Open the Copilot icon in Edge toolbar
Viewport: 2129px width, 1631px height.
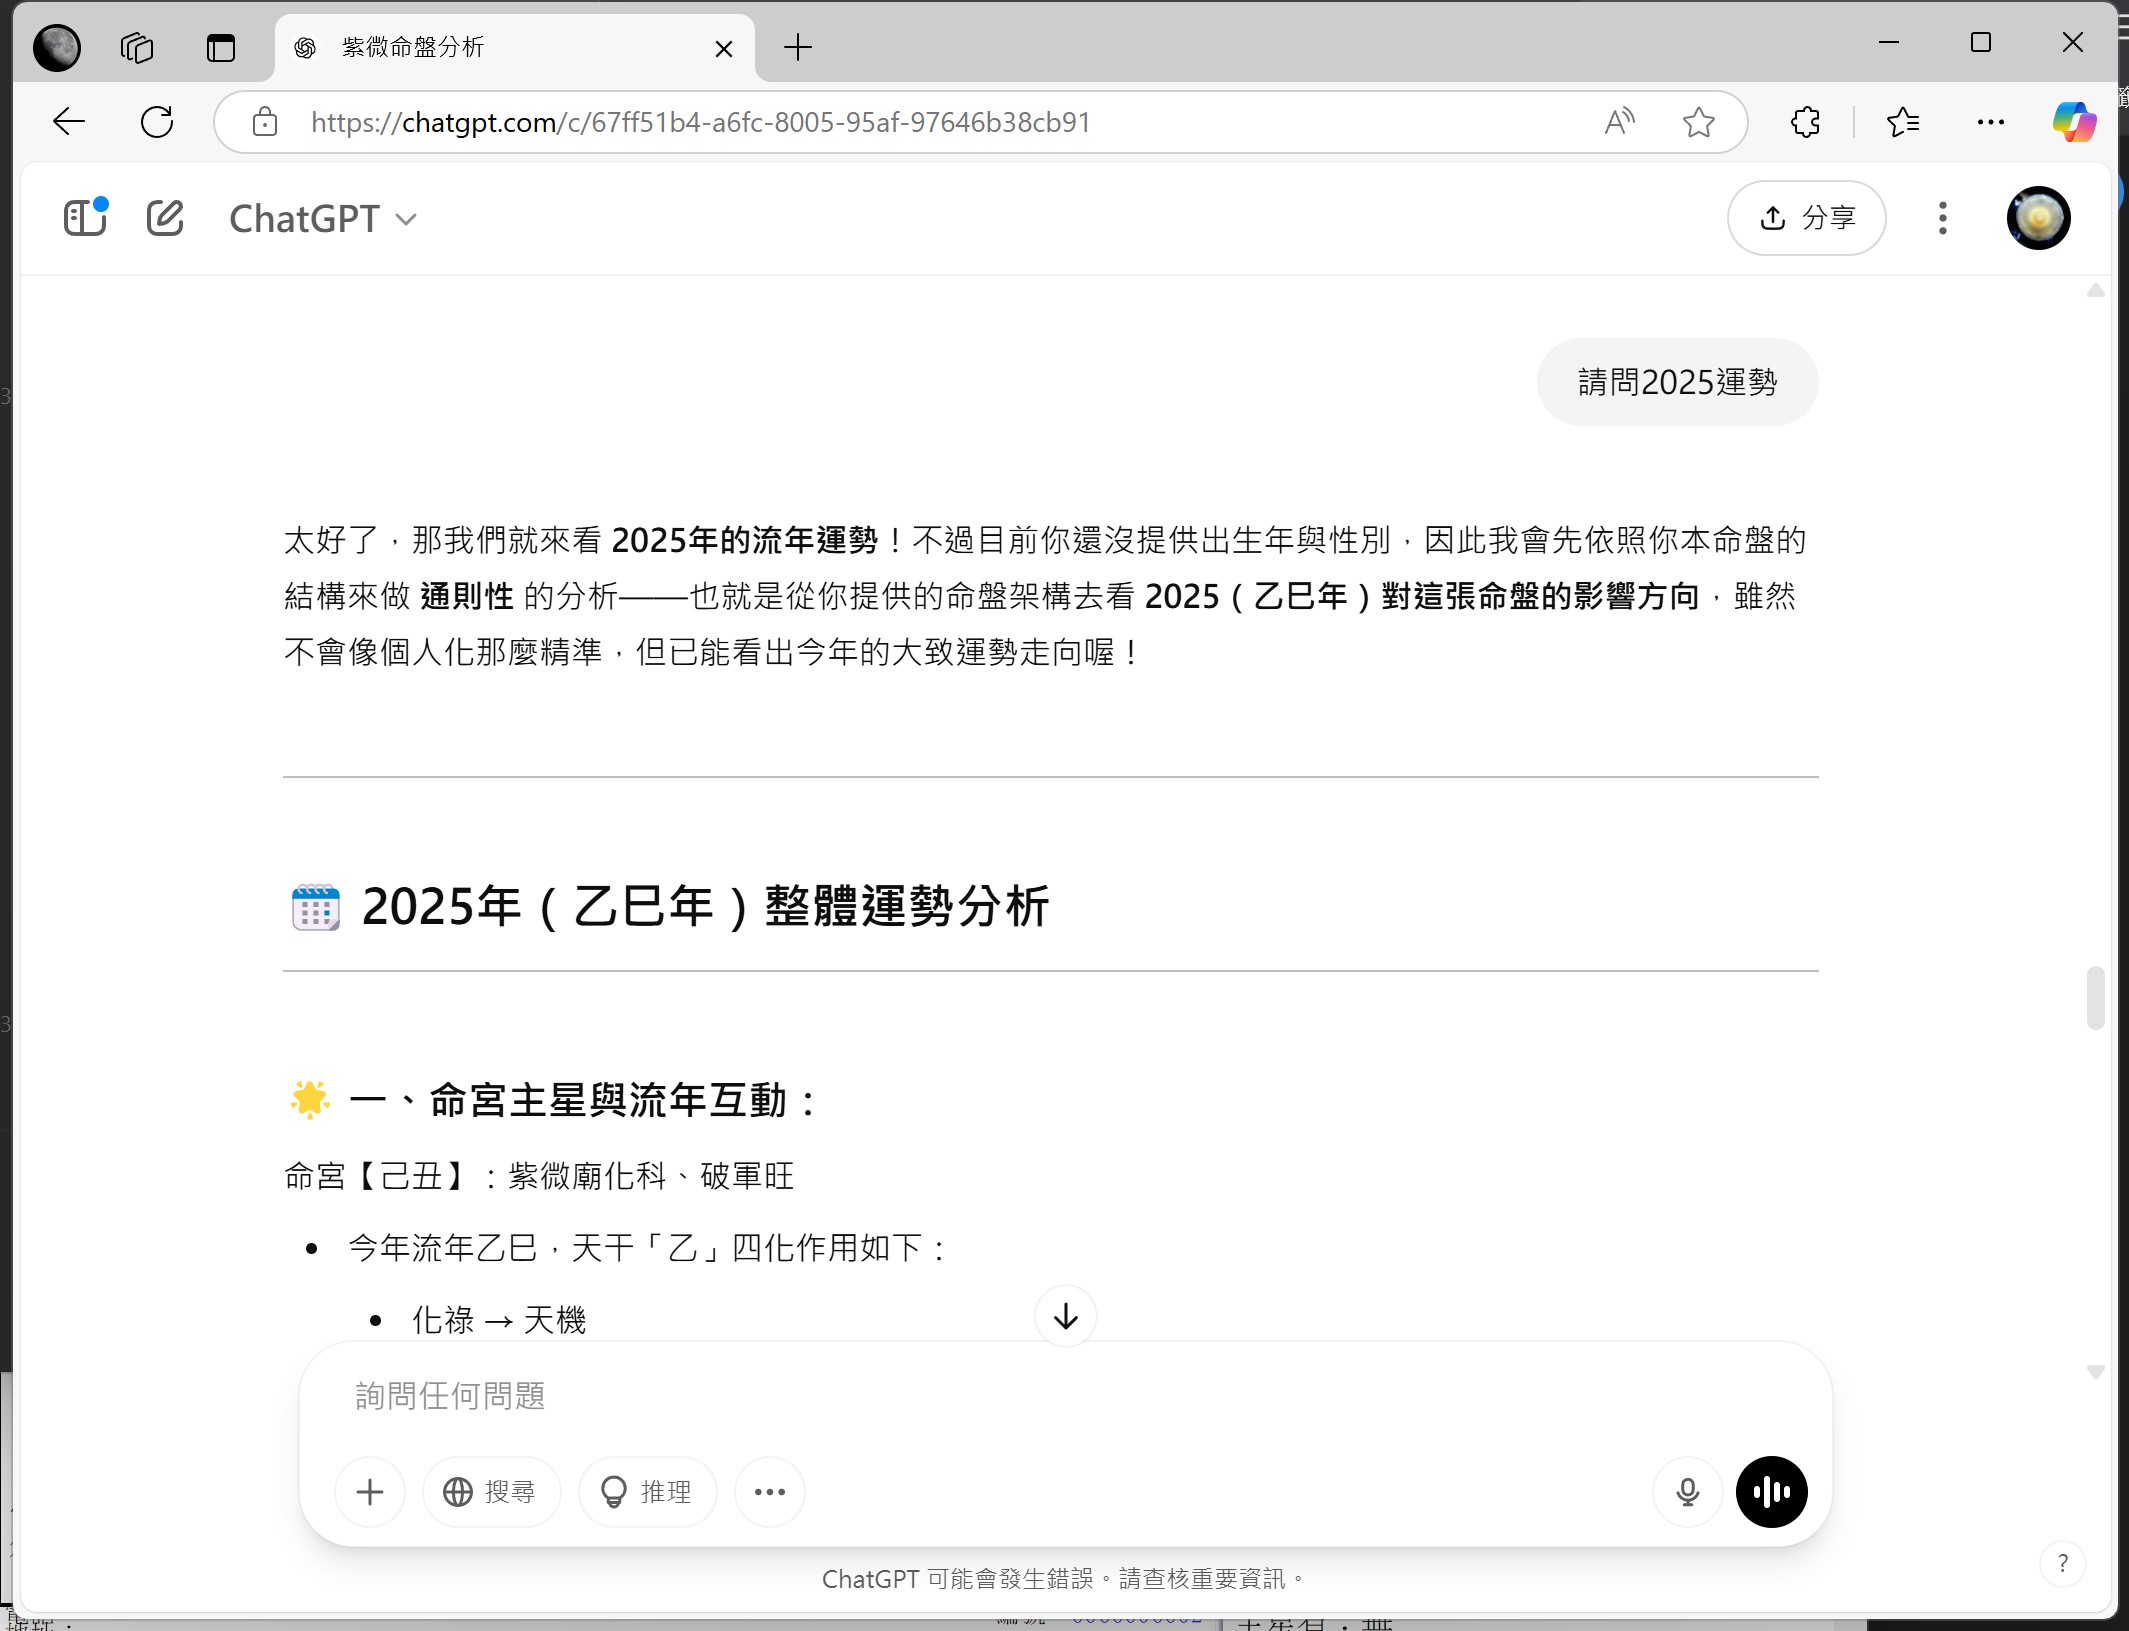click(2074, 122)
